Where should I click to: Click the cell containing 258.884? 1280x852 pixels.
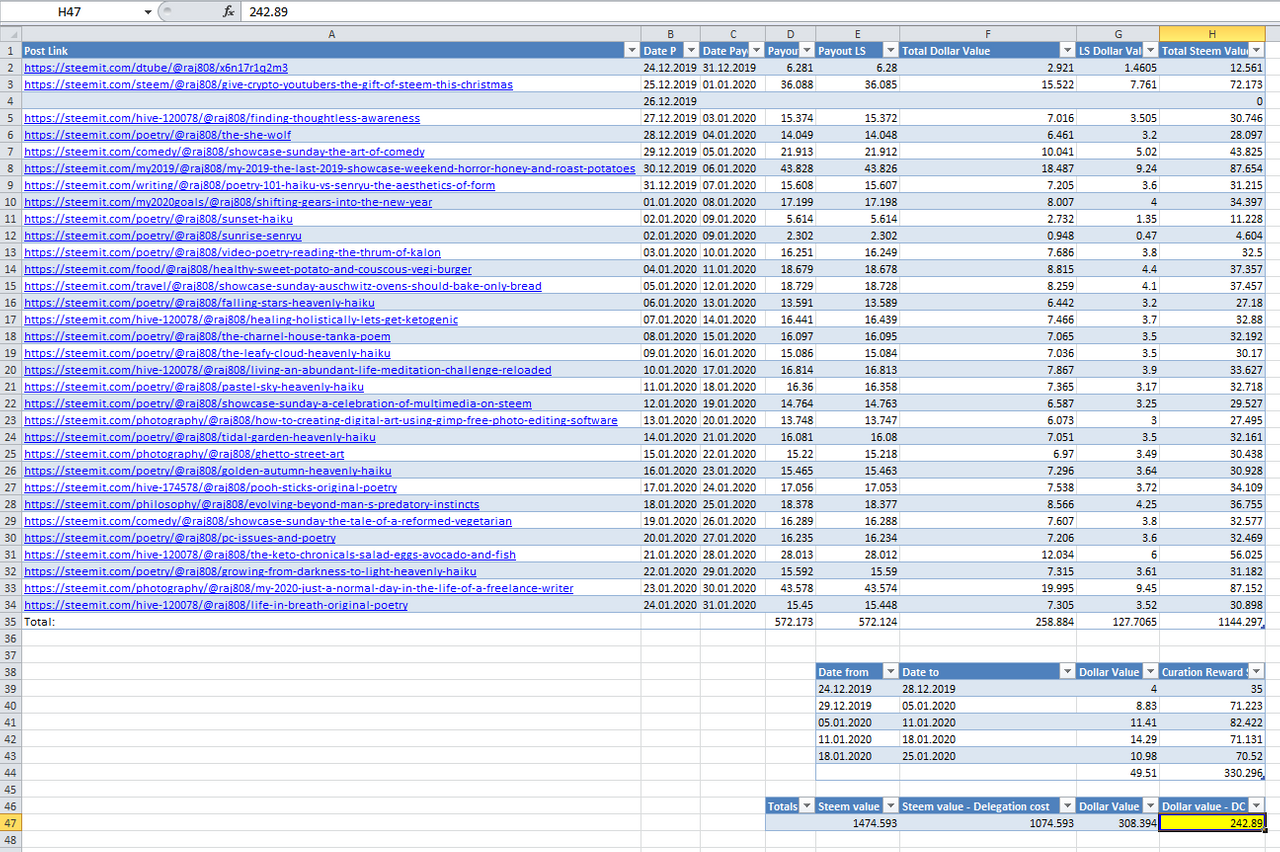988,621
